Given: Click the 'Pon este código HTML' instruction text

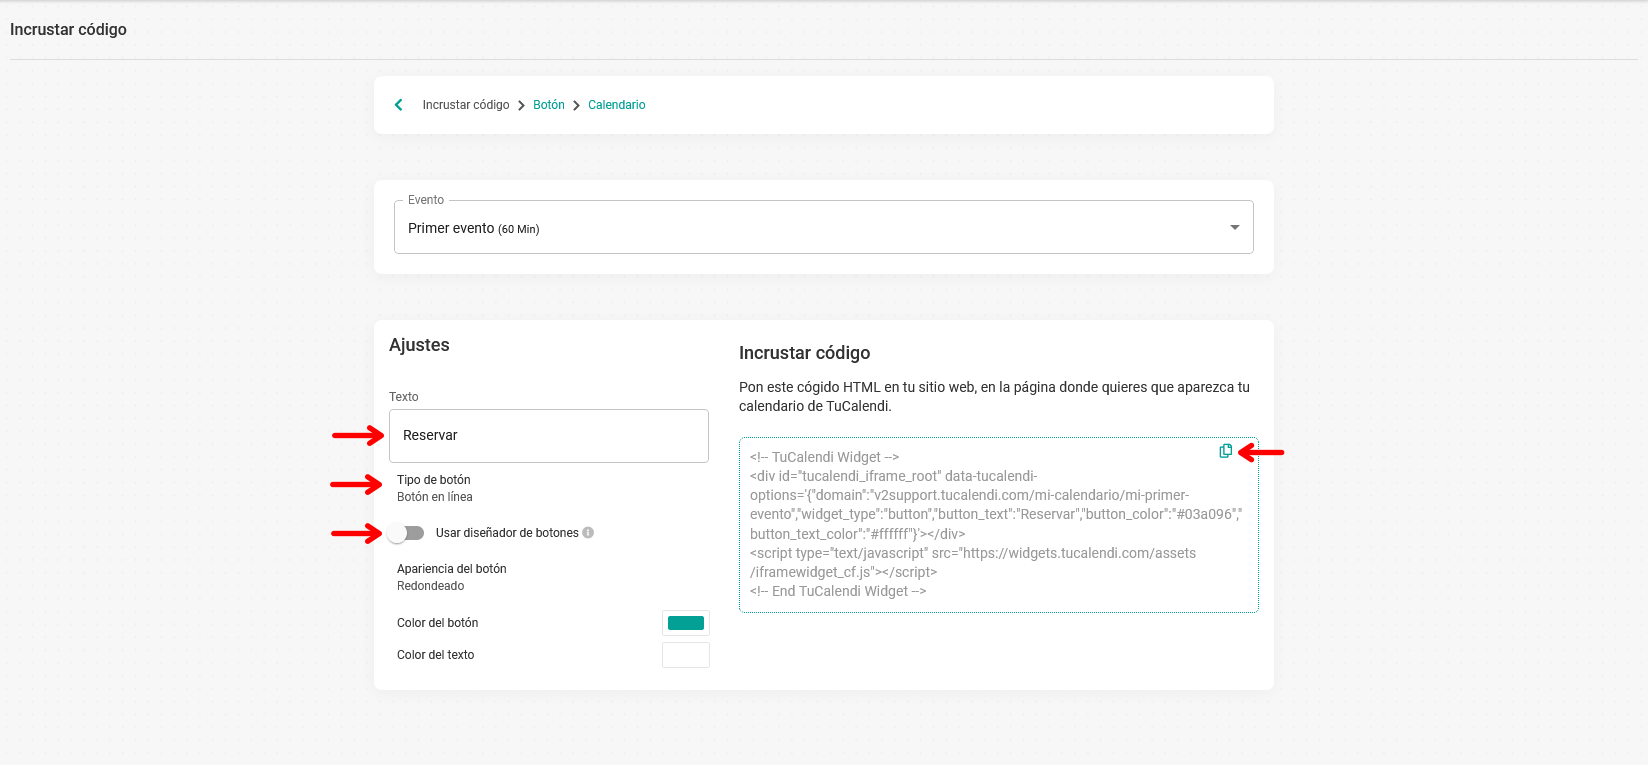Looking at the screenshot, I should point(994,397).
